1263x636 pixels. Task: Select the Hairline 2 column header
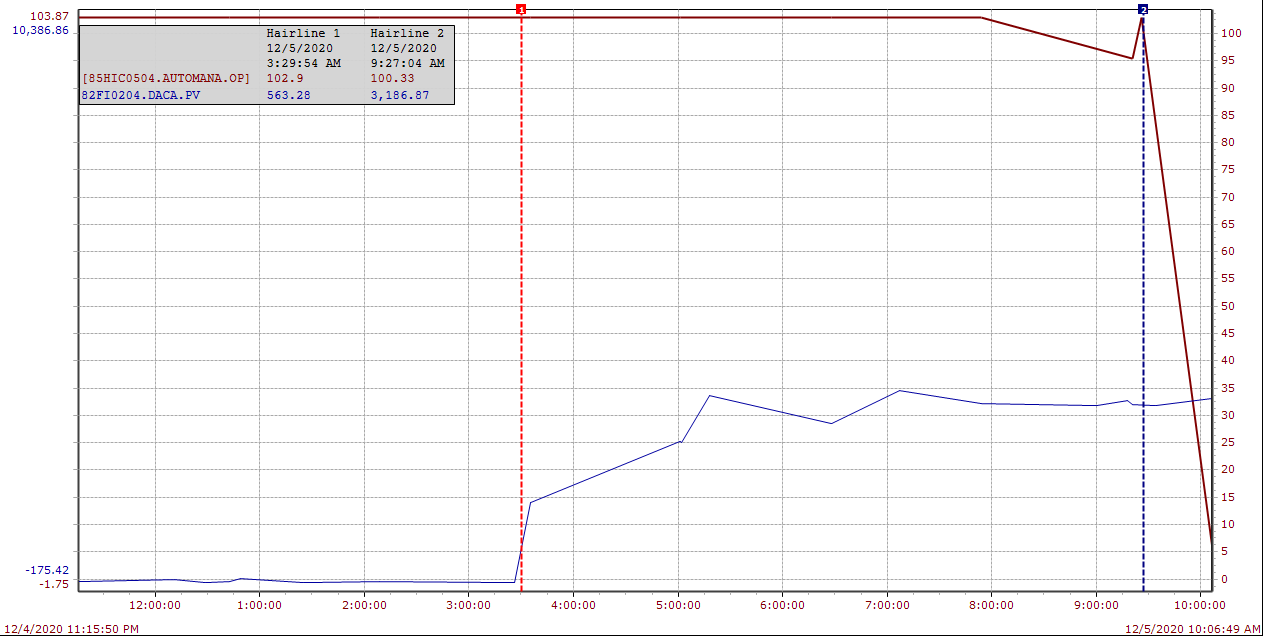(407, 33)
